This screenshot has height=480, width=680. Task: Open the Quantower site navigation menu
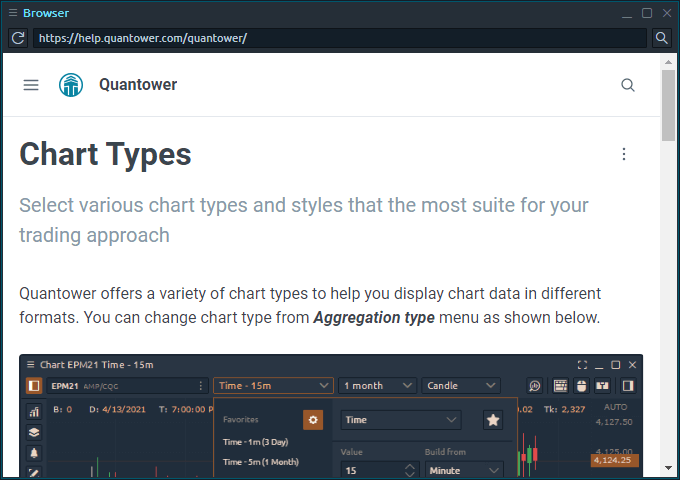point(31,85)
